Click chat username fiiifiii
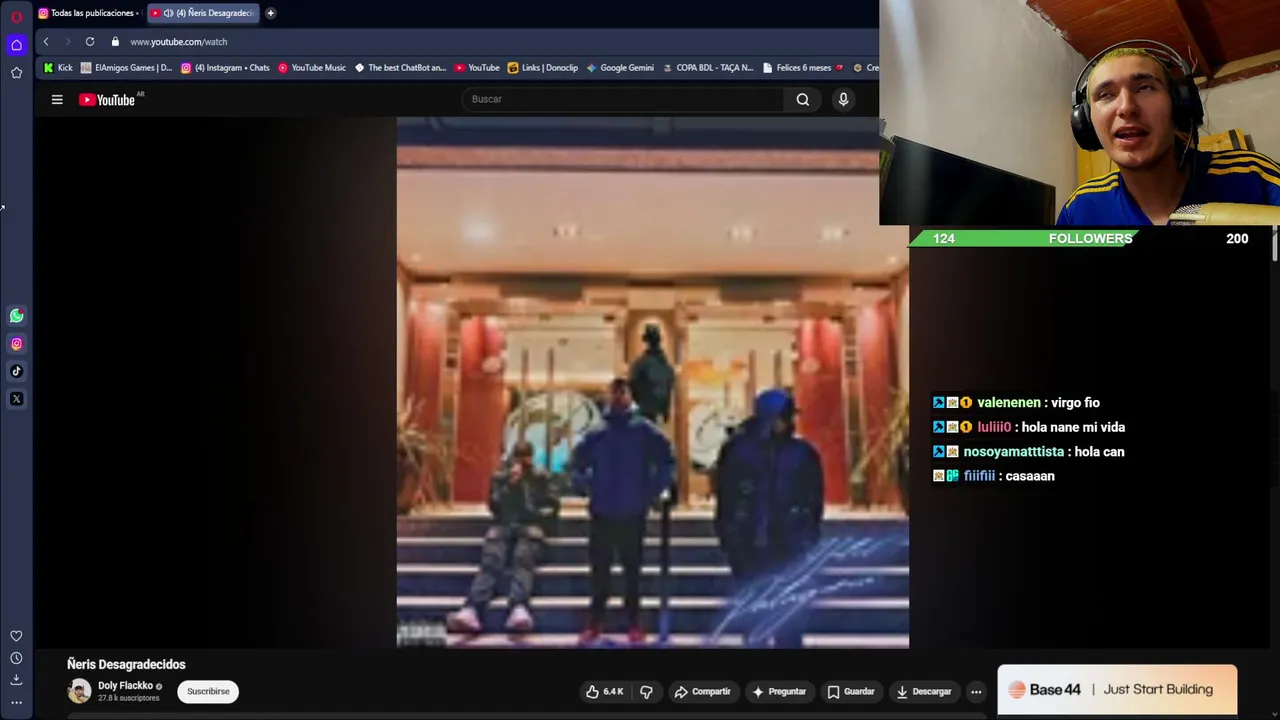The height and width of the screenshot is (720, 1280). point(979,476)
